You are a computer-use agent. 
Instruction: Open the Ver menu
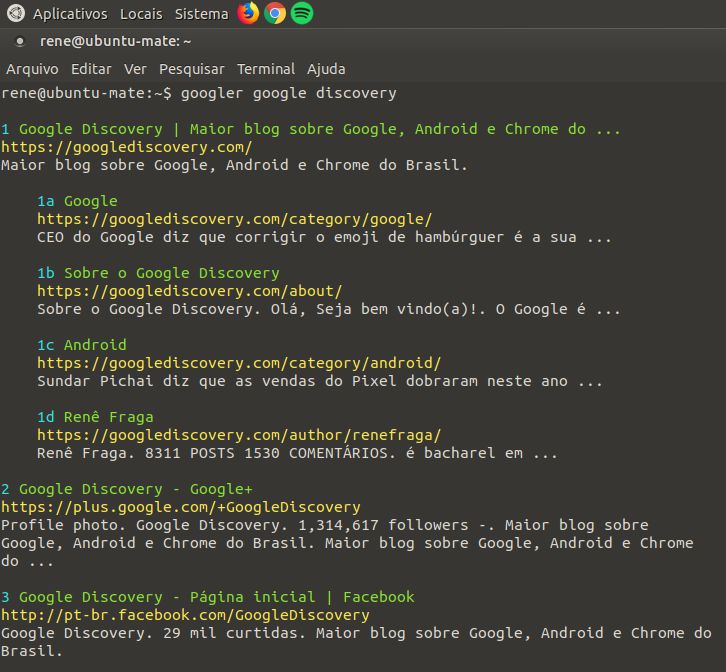(x=135, y=69)
